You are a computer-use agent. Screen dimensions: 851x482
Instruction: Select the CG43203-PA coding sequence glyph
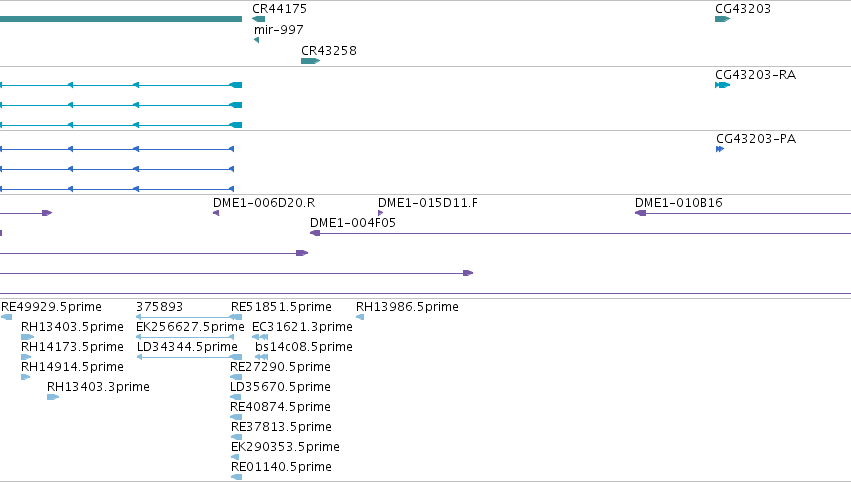(720, 149)
